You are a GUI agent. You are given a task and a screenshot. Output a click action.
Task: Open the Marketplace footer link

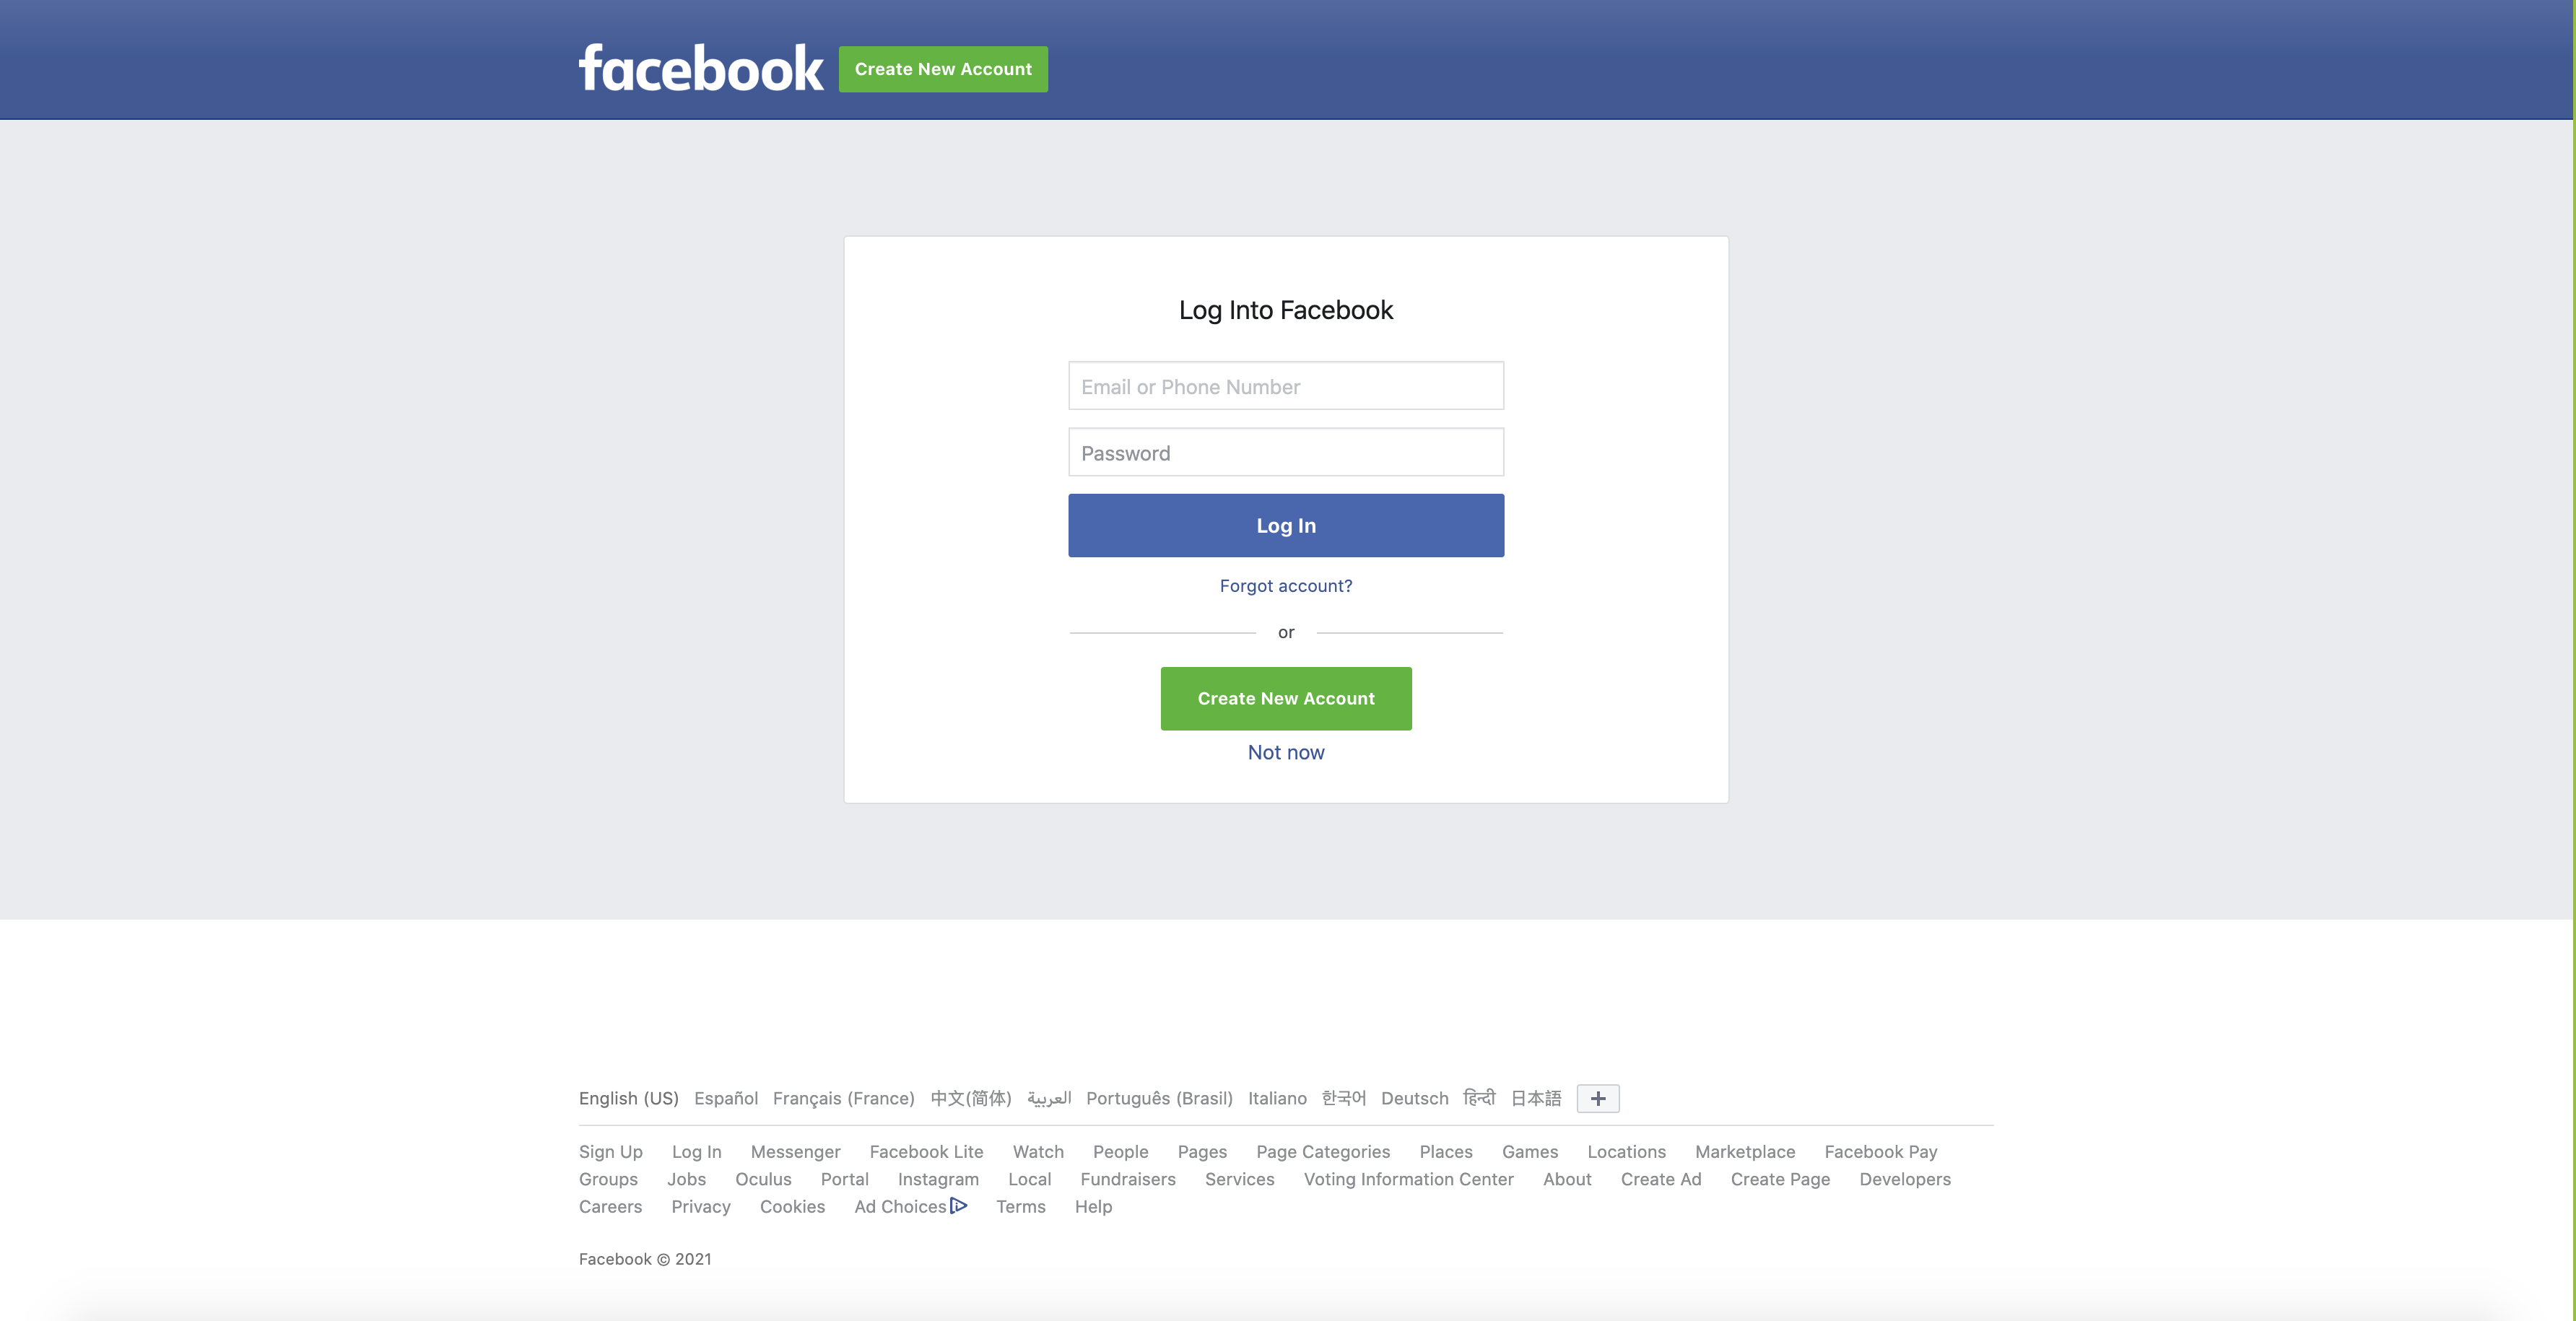(1745, 1152)
